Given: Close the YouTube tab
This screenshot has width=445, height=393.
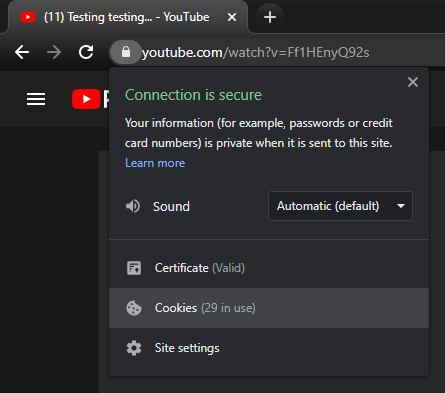Looking at the screenshot, I should pos(232,17).
